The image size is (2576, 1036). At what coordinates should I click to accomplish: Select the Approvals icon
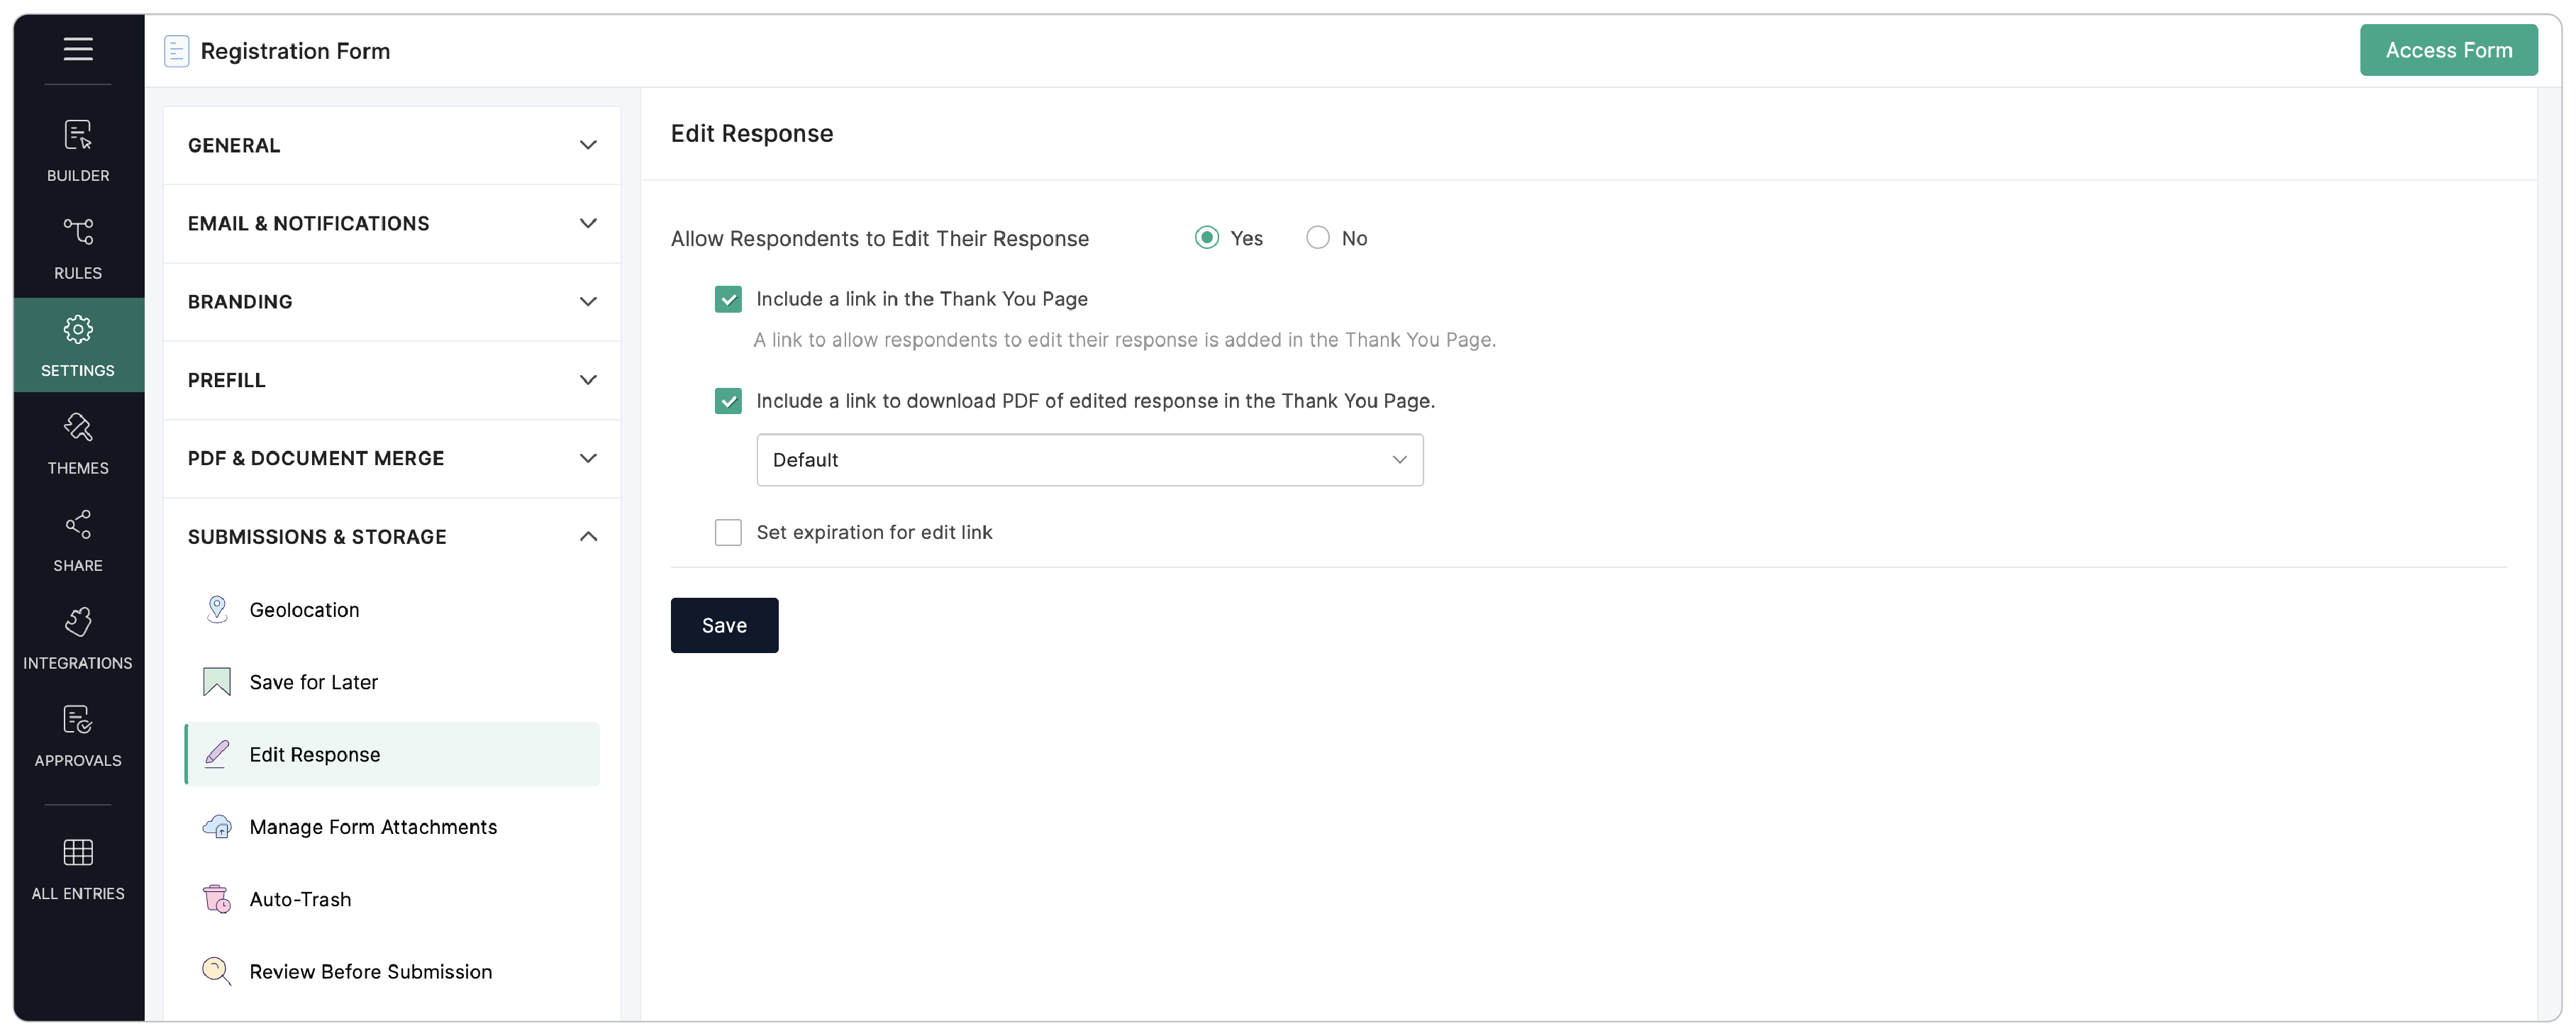[78, 735]
